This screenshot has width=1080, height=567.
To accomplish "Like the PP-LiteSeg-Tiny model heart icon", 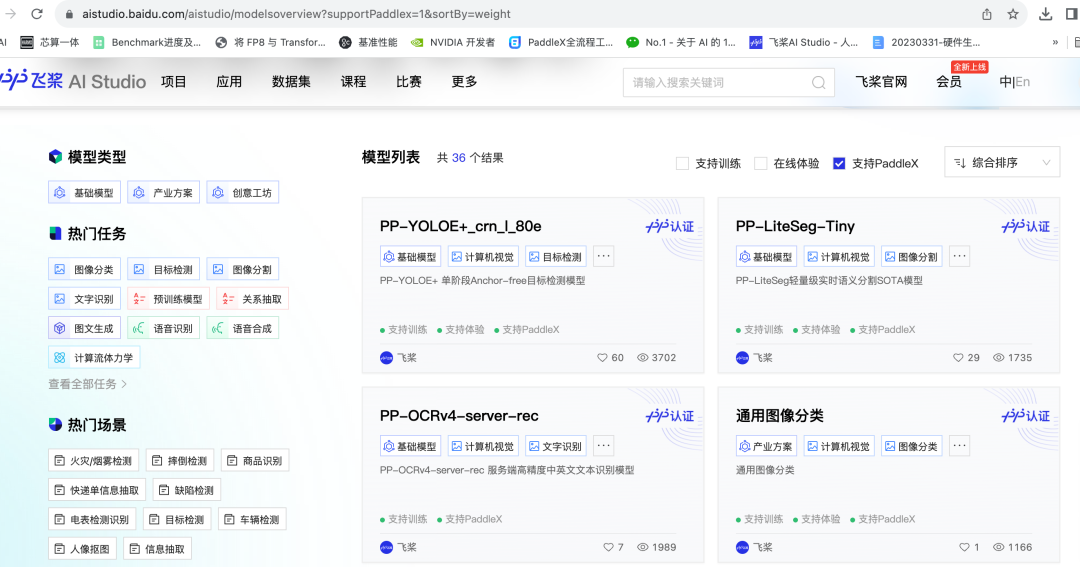I will 957,358.
